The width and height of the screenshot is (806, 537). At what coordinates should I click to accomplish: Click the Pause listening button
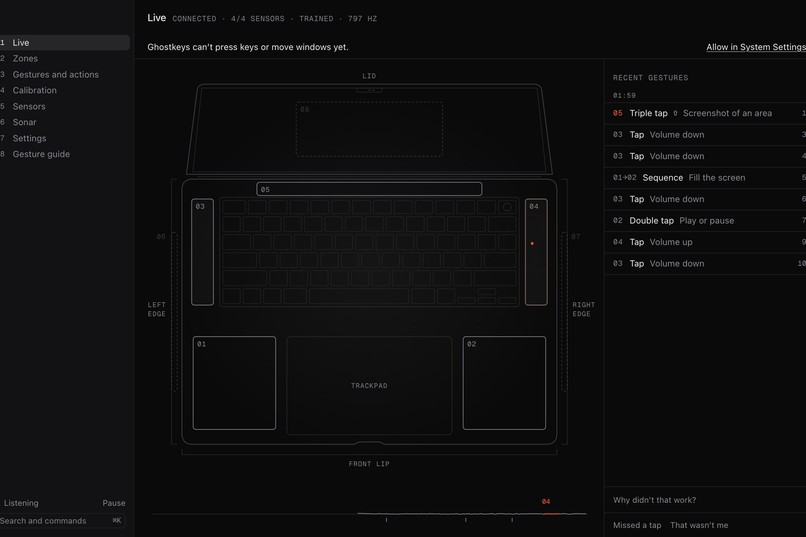tap(114, 503)
